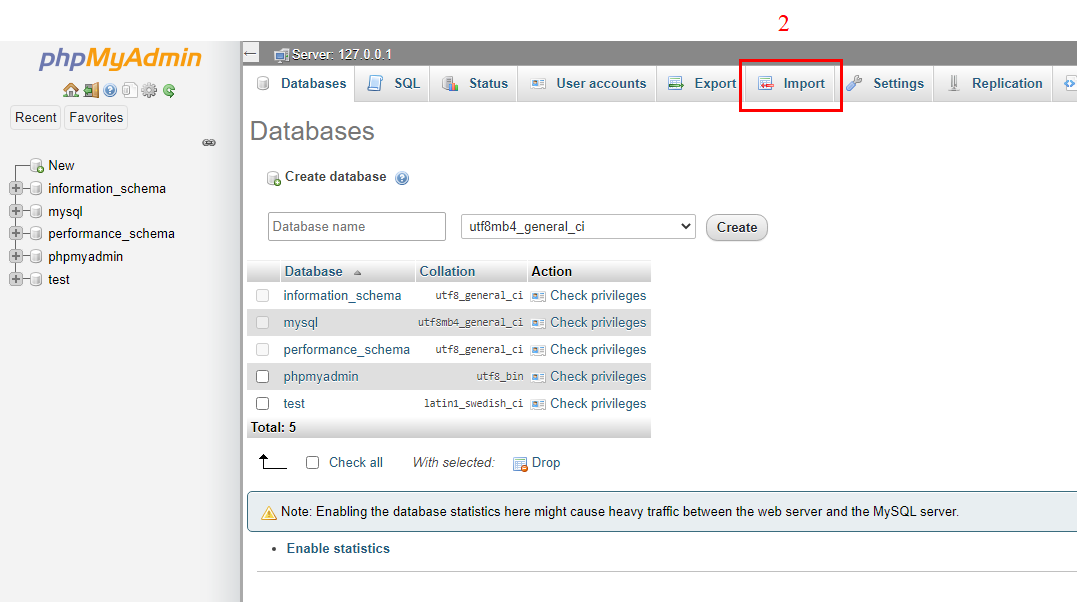Click the Server 127.0.0.1 breadcrumb icon

(280, 55)
